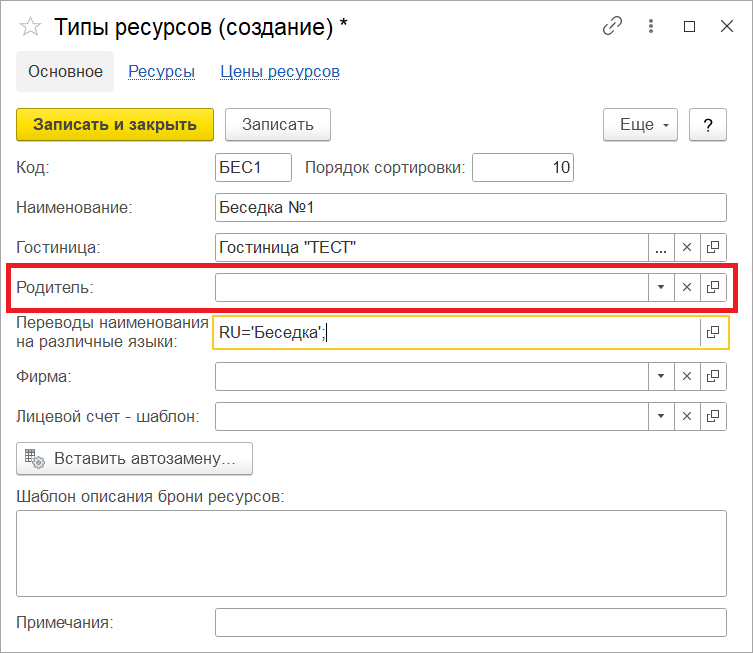The image size is (753, 653).
Task: Open the Цены ресурсов tab
Action: pyautogui.click(x=280, y=72)
